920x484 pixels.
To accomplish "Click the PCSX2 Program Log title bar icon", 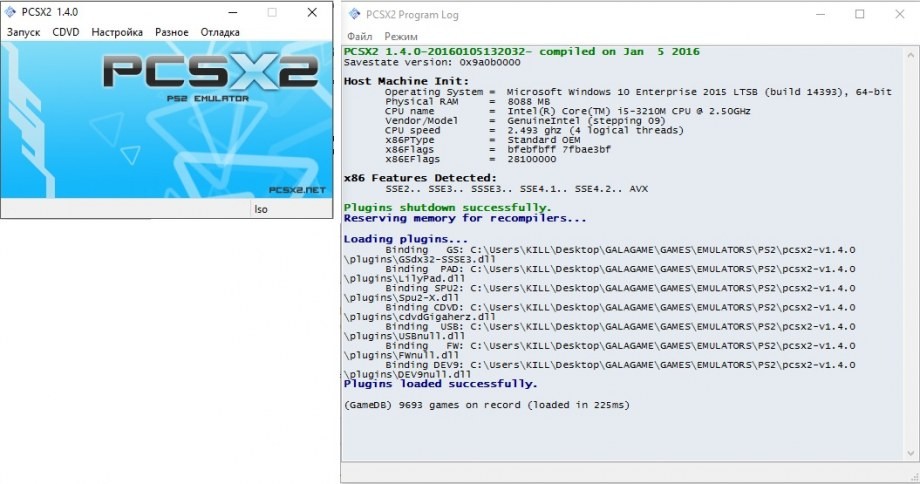I will (x=355, y=14).
